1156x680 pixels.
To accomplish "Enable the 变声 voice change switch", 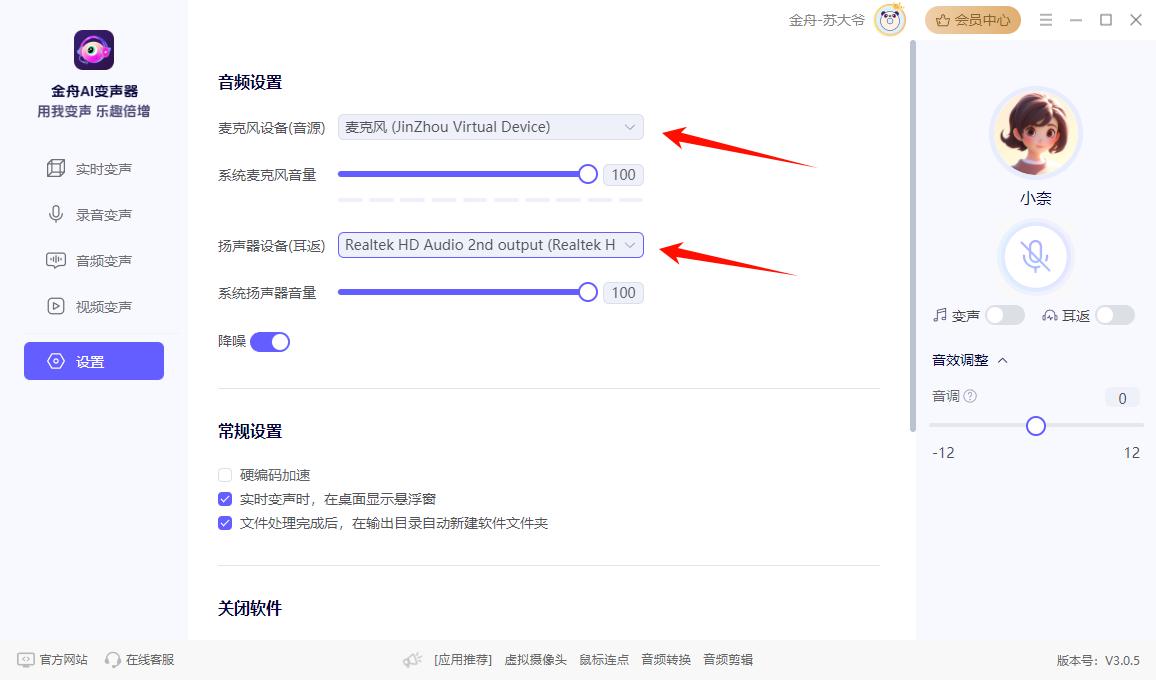I will (x=1005, y=316).
